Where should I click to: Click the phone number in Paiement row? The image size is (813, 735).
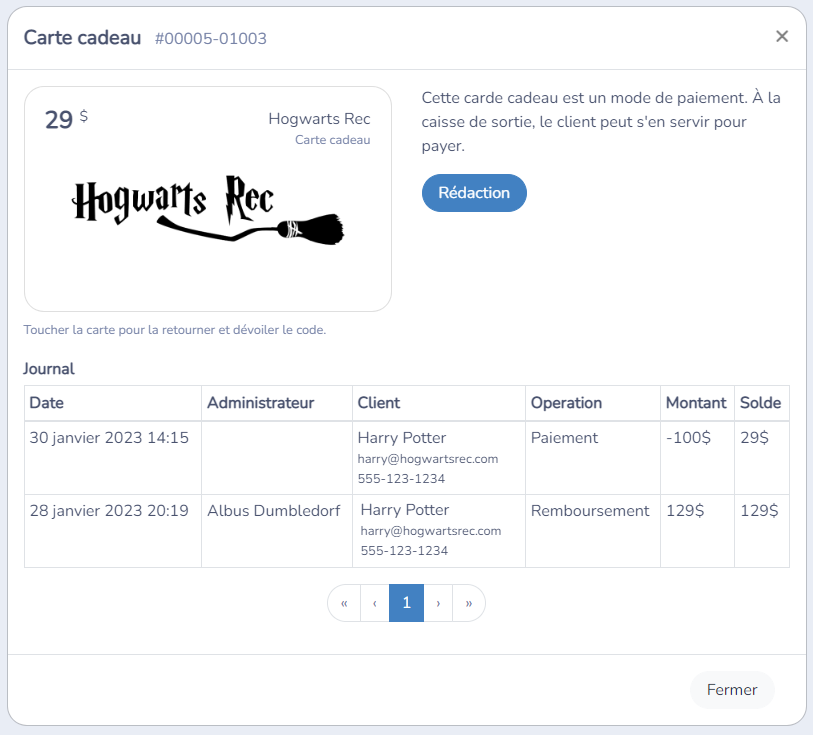tap(401, 478)
